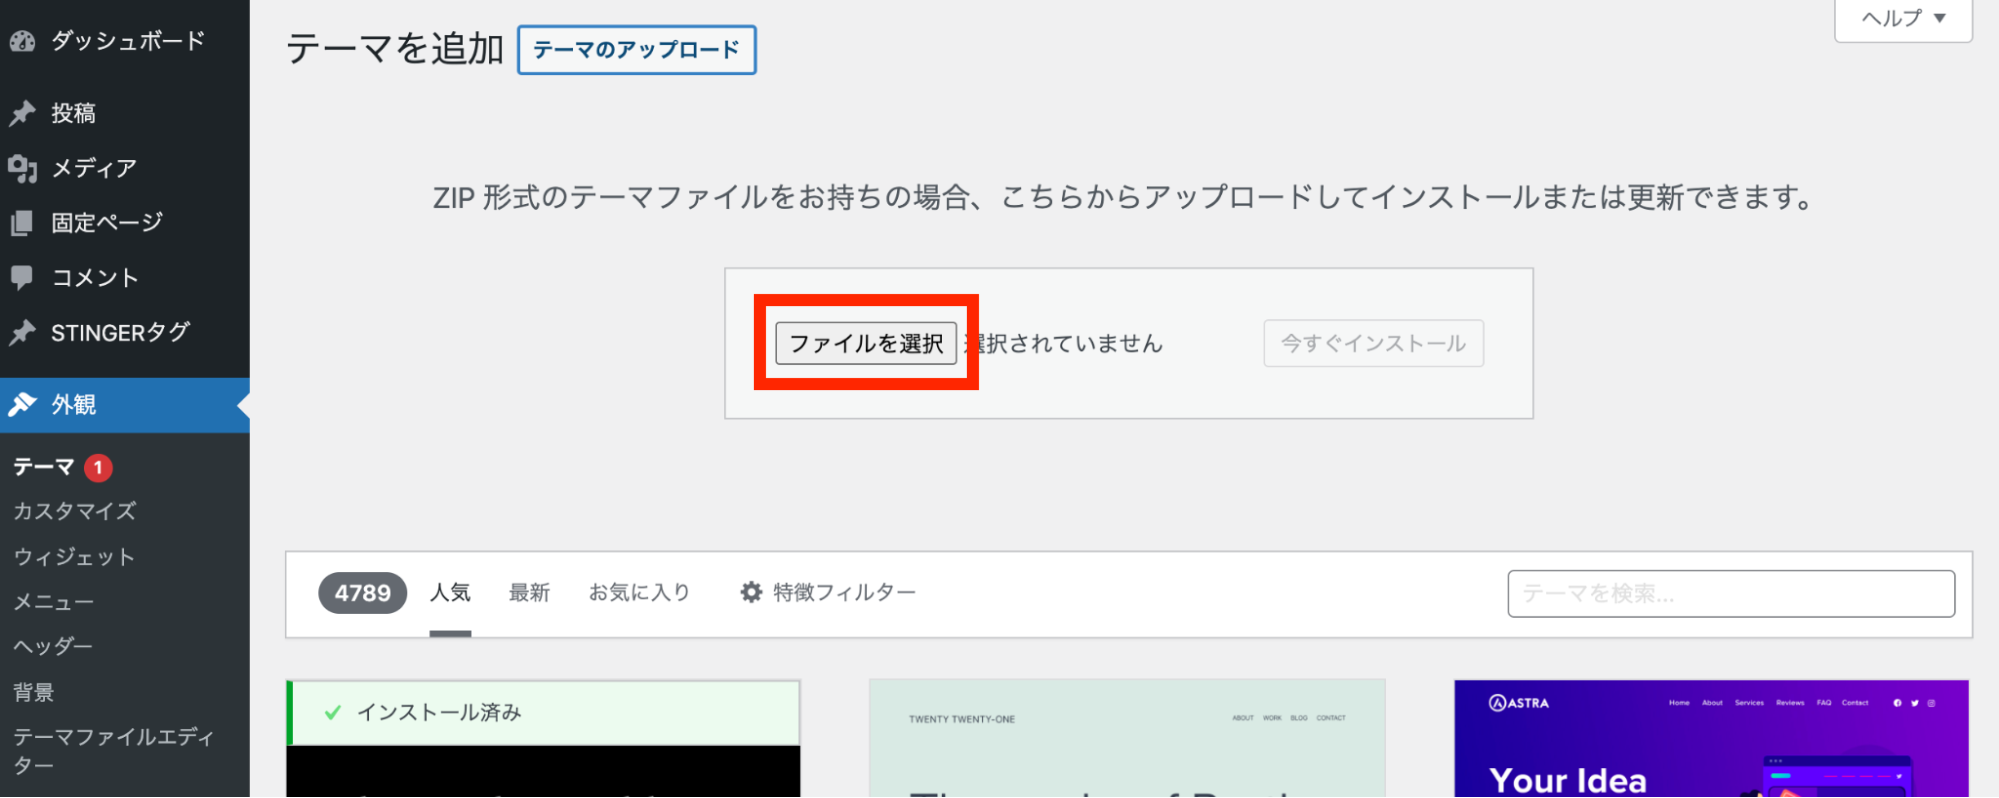Open the ダッシュボード dashboard icon

click(x=22, y=41)
